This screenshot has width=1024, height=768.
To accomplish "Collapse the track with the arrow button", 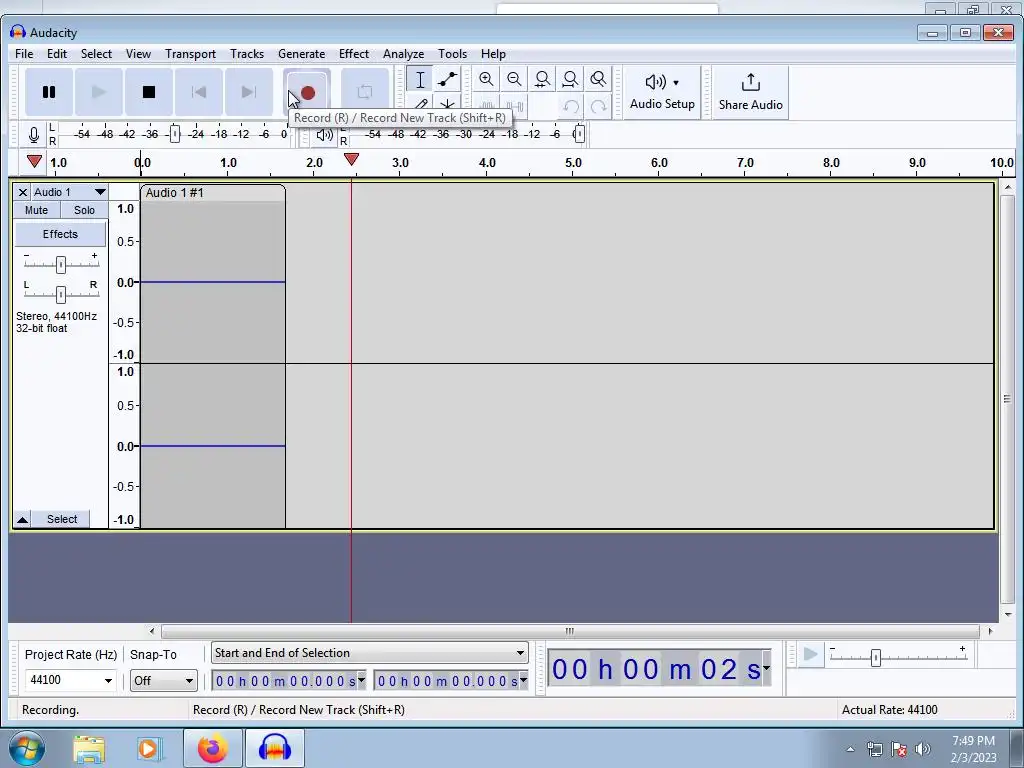I will [x=22, y=519].
